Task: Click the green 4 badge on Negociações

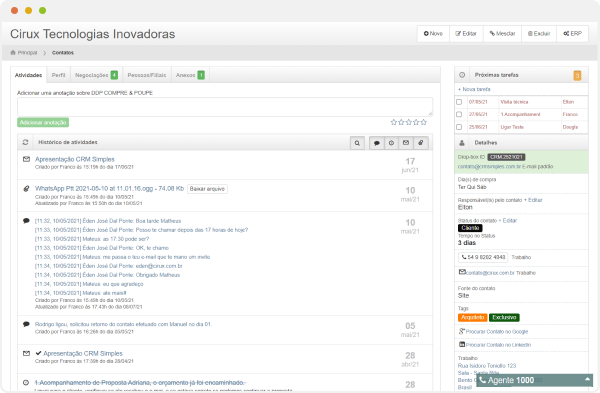Action: (114, 75)
